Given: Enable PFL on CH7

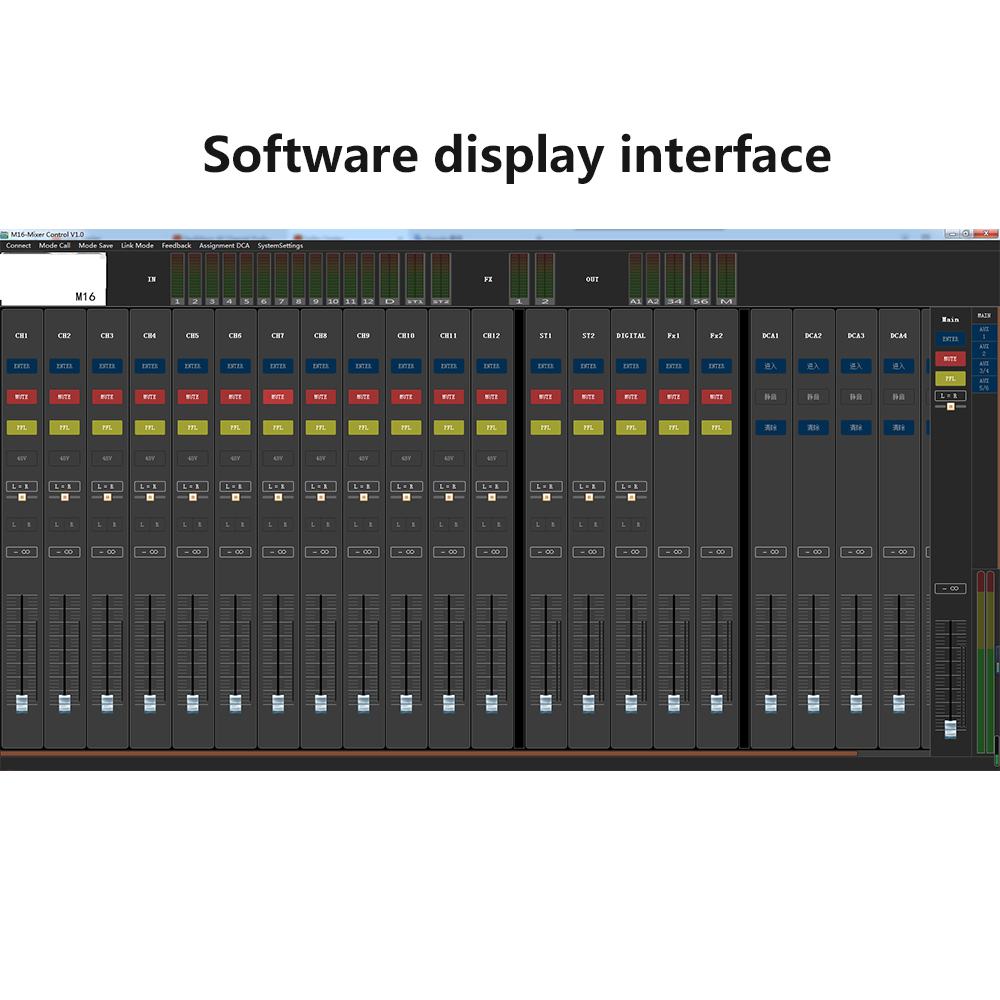Looking at the screenshot, I should (x=278, y=427).
